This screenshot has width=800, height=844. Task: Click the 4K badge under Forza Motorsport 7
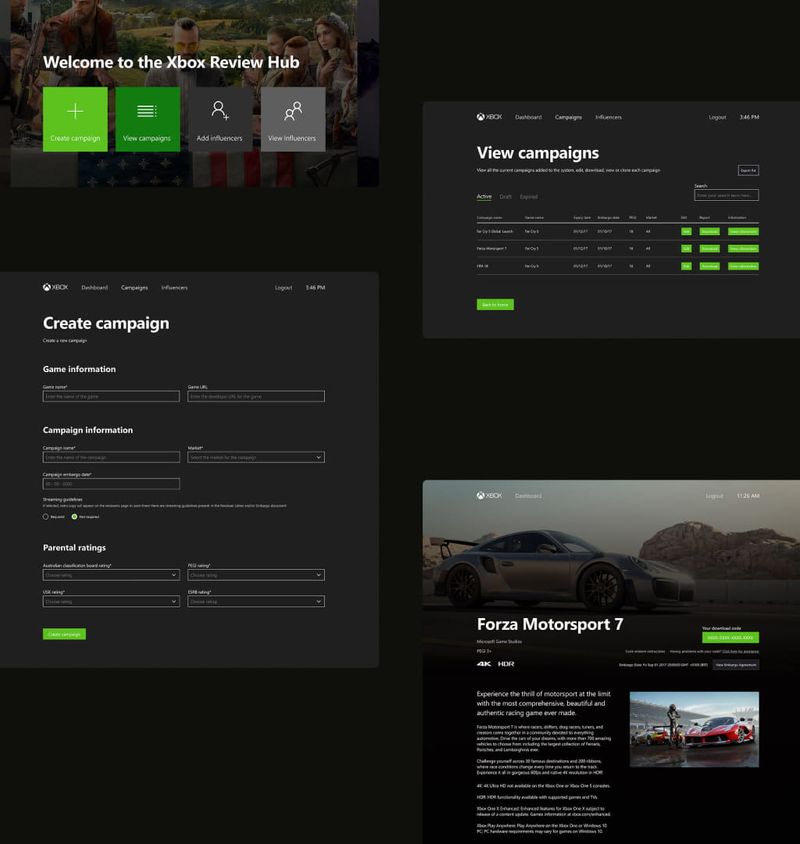click(x=483, y=664)
